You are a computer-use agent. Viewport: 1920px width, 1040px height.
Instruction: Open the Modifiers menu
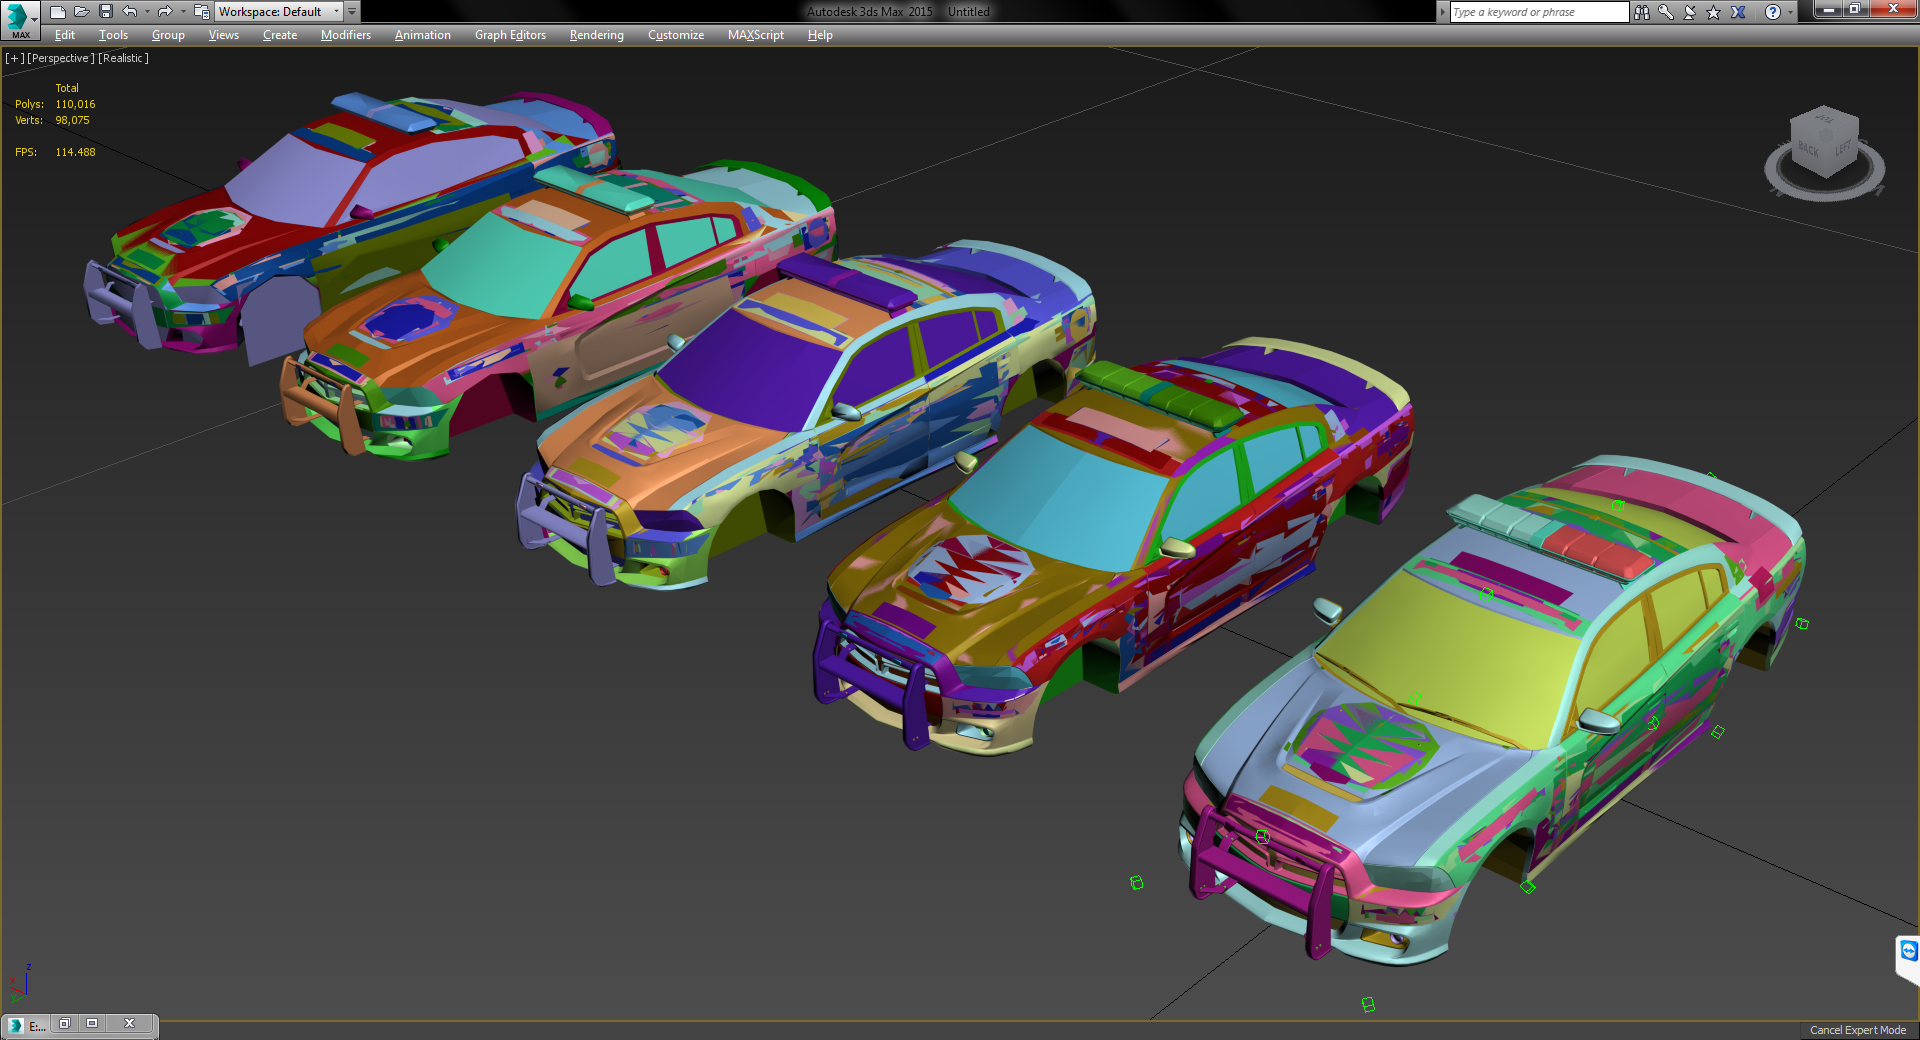pyautogui.click(x=346, y=35)
